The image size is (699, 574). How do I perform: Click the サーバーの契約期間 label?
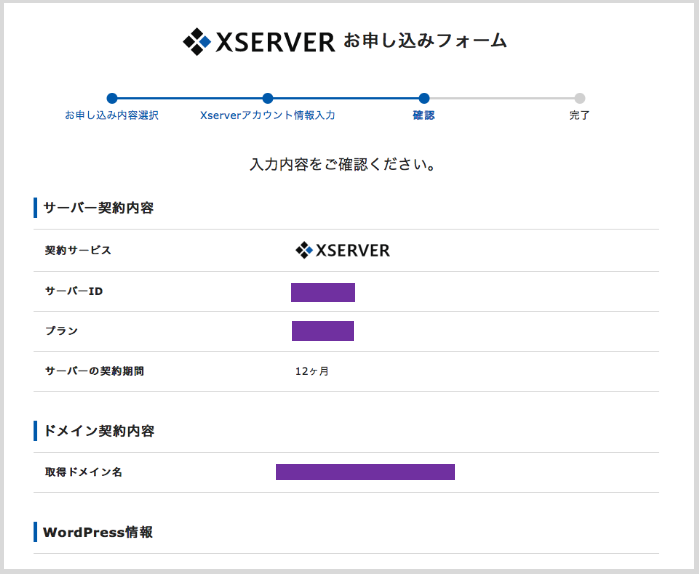point(95,371)
